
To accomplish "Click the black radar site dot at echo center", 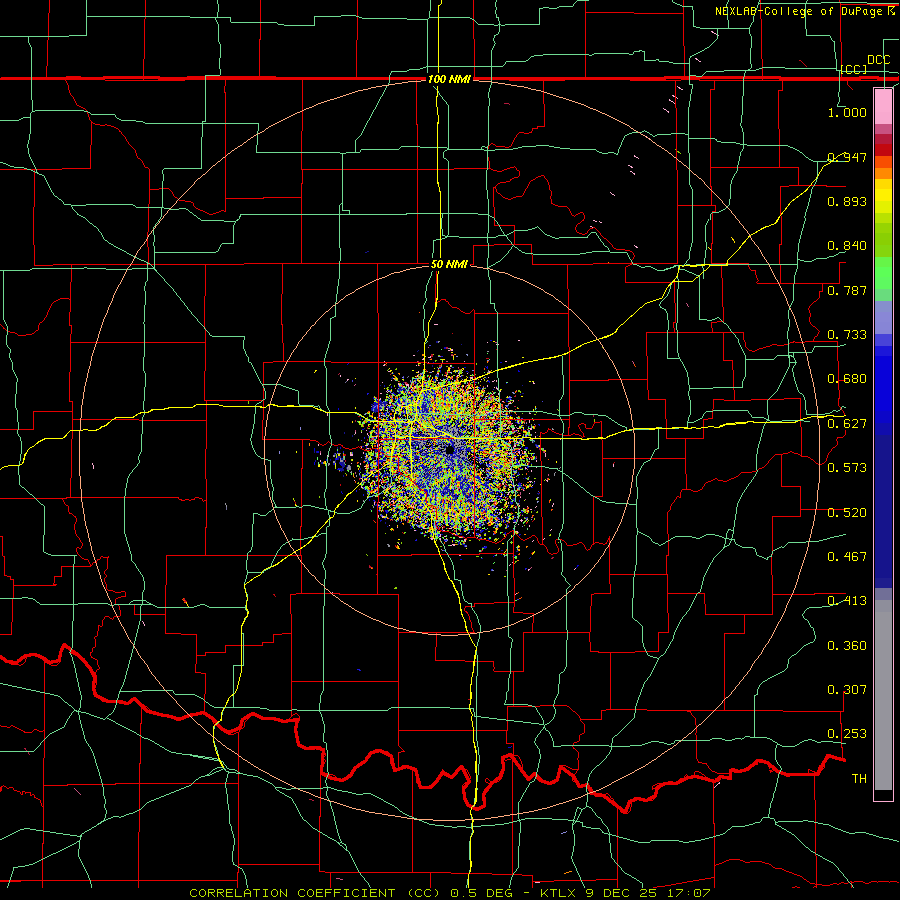I will point(450,449).
